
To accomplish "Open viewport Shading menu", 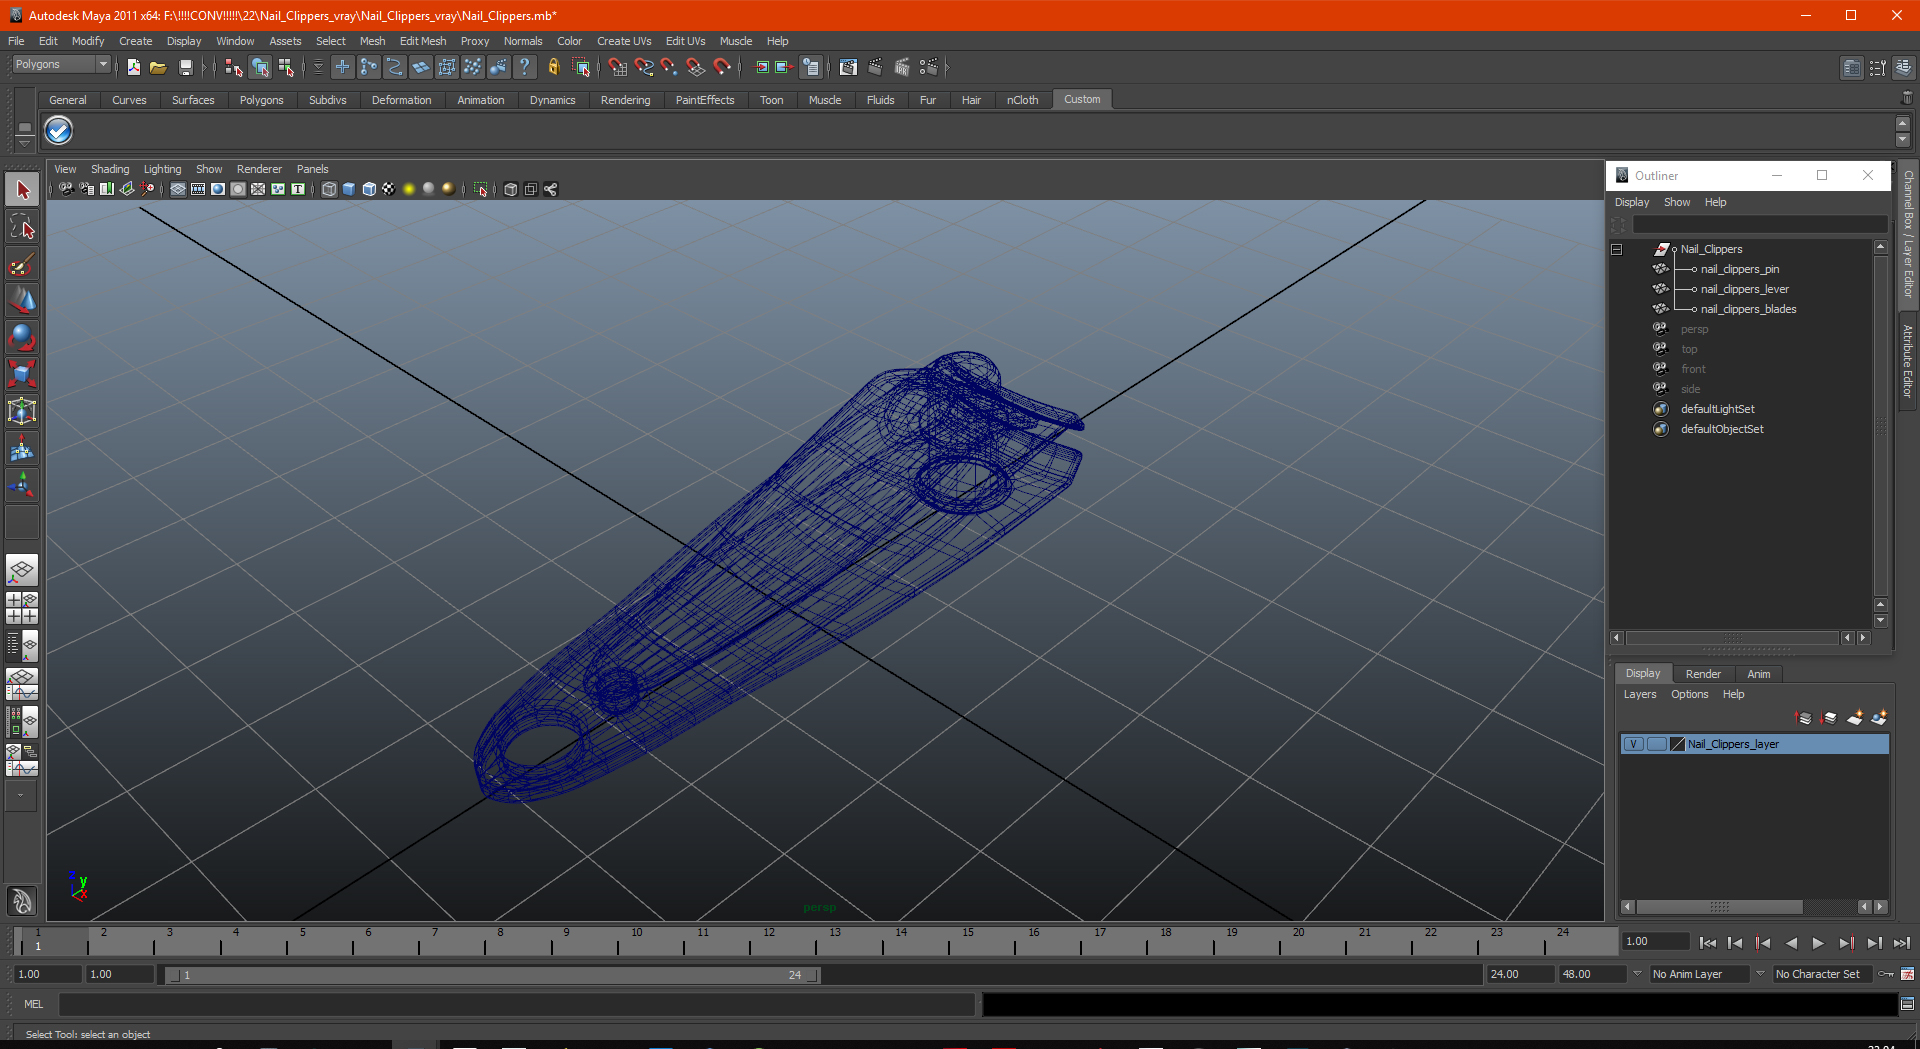I will [x=110, y=169].
